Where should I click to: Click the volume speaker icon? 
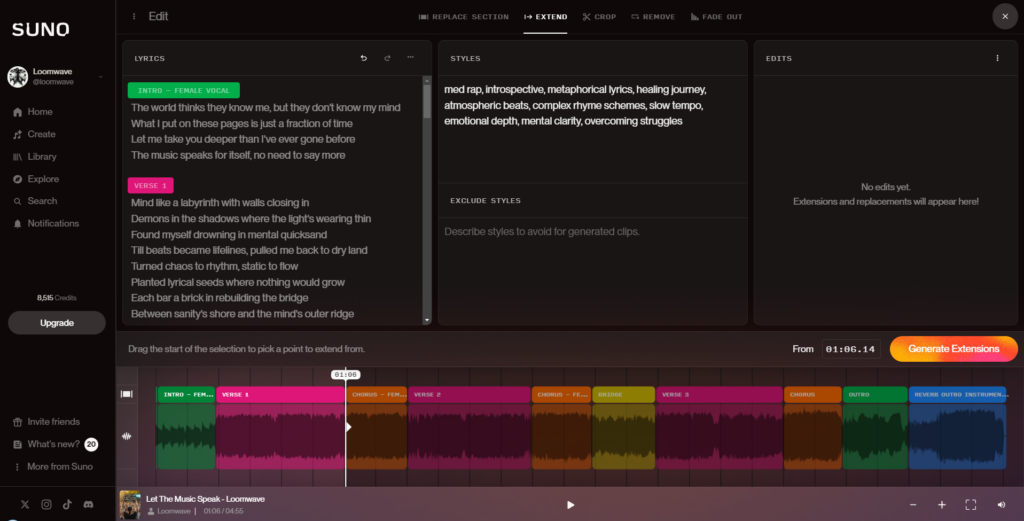click(1001, 505)
